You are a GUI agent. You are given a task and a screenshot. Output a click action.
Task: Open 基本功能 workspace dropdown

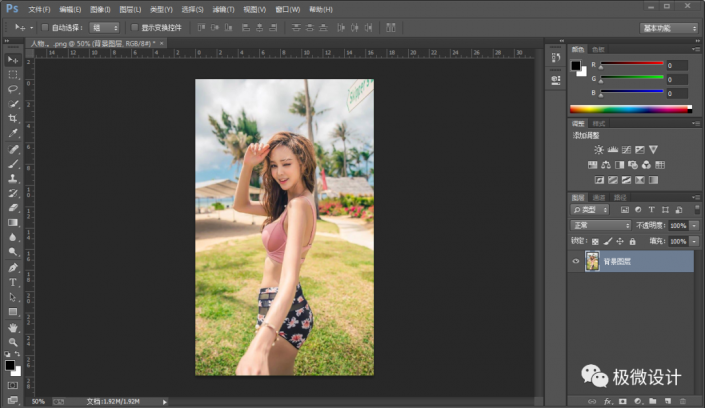[x=669, y=28]
